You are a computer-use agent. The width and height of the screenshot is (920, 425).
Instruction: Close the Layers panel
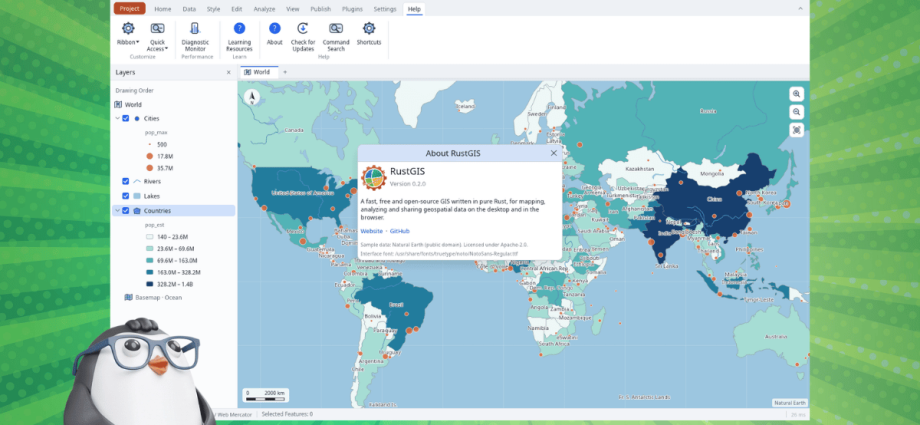click(x=229, y=72)
